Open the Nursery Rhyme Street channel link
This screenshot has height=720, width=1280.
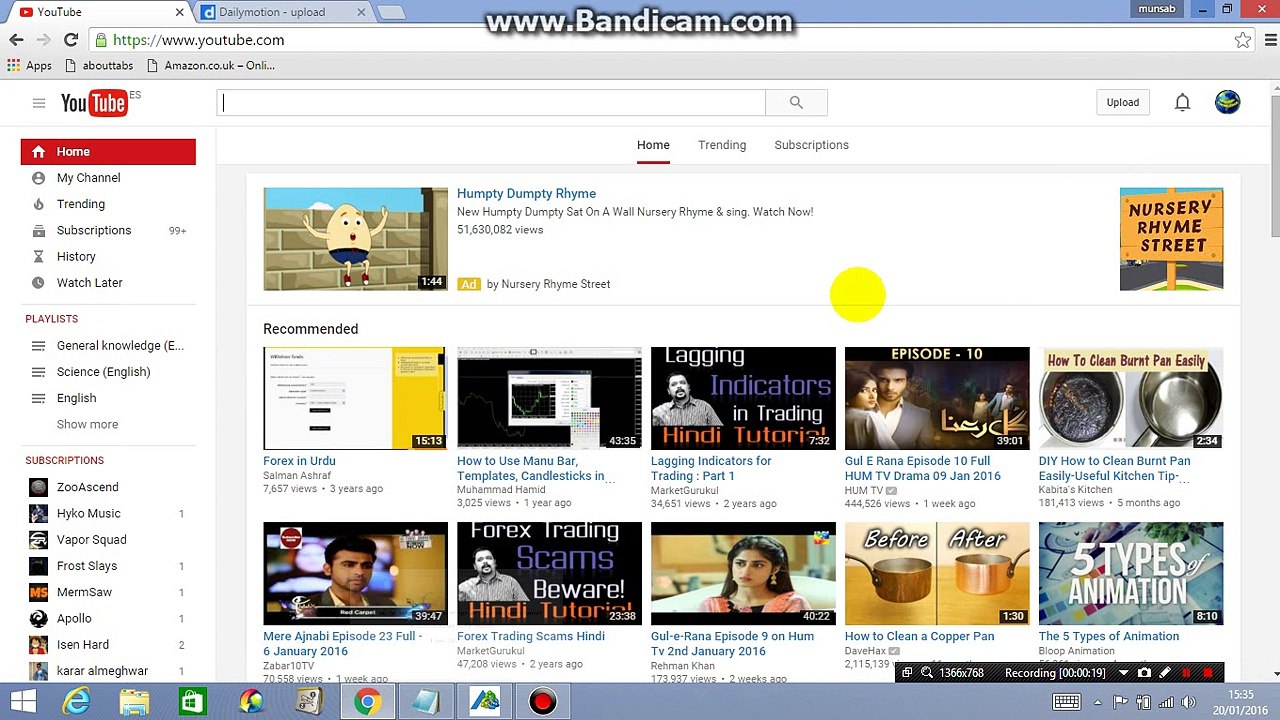(x=555, y=284)
